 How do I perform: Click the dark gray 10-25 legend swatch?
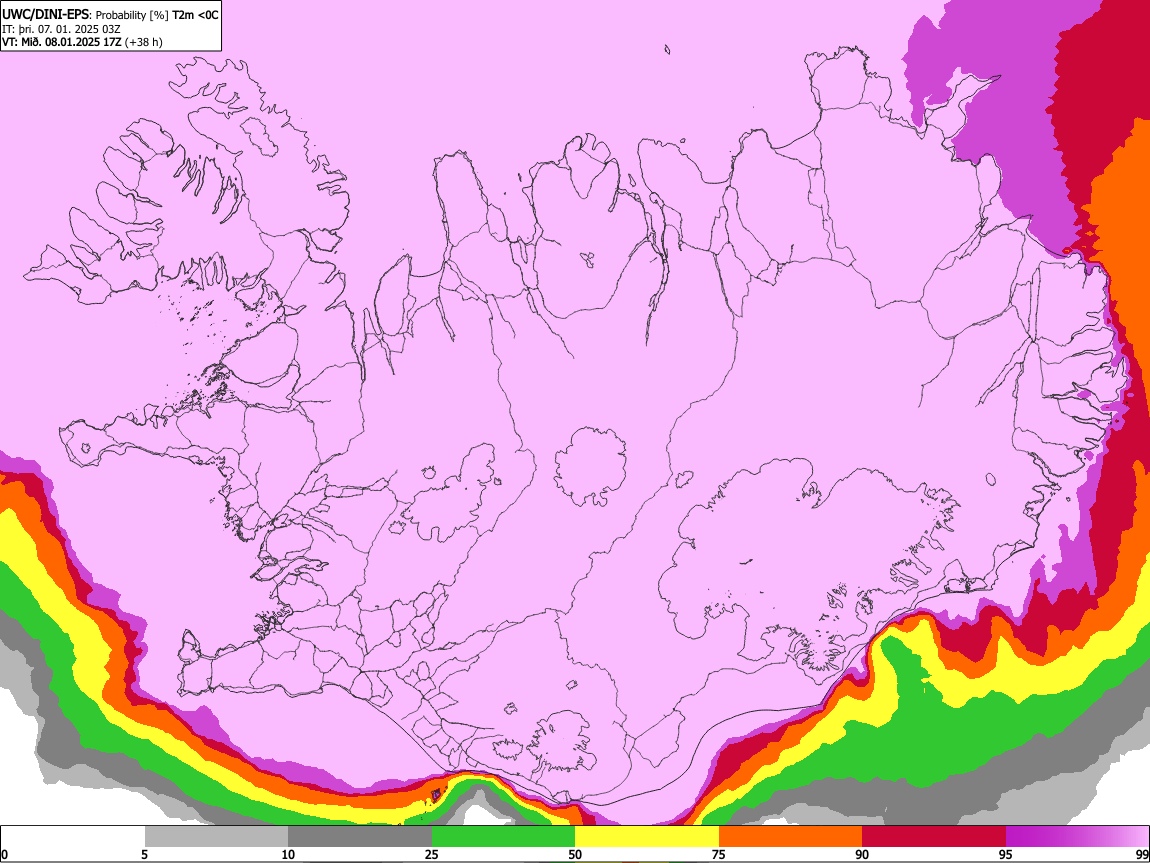click(x=360, y=837)
